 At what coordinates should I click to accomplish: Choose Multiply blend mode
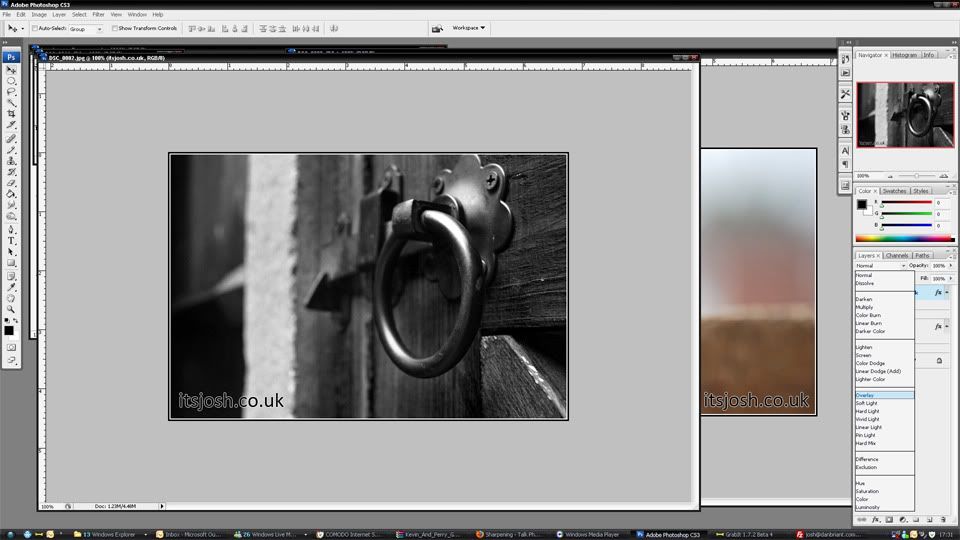click(x=884, y=307)
